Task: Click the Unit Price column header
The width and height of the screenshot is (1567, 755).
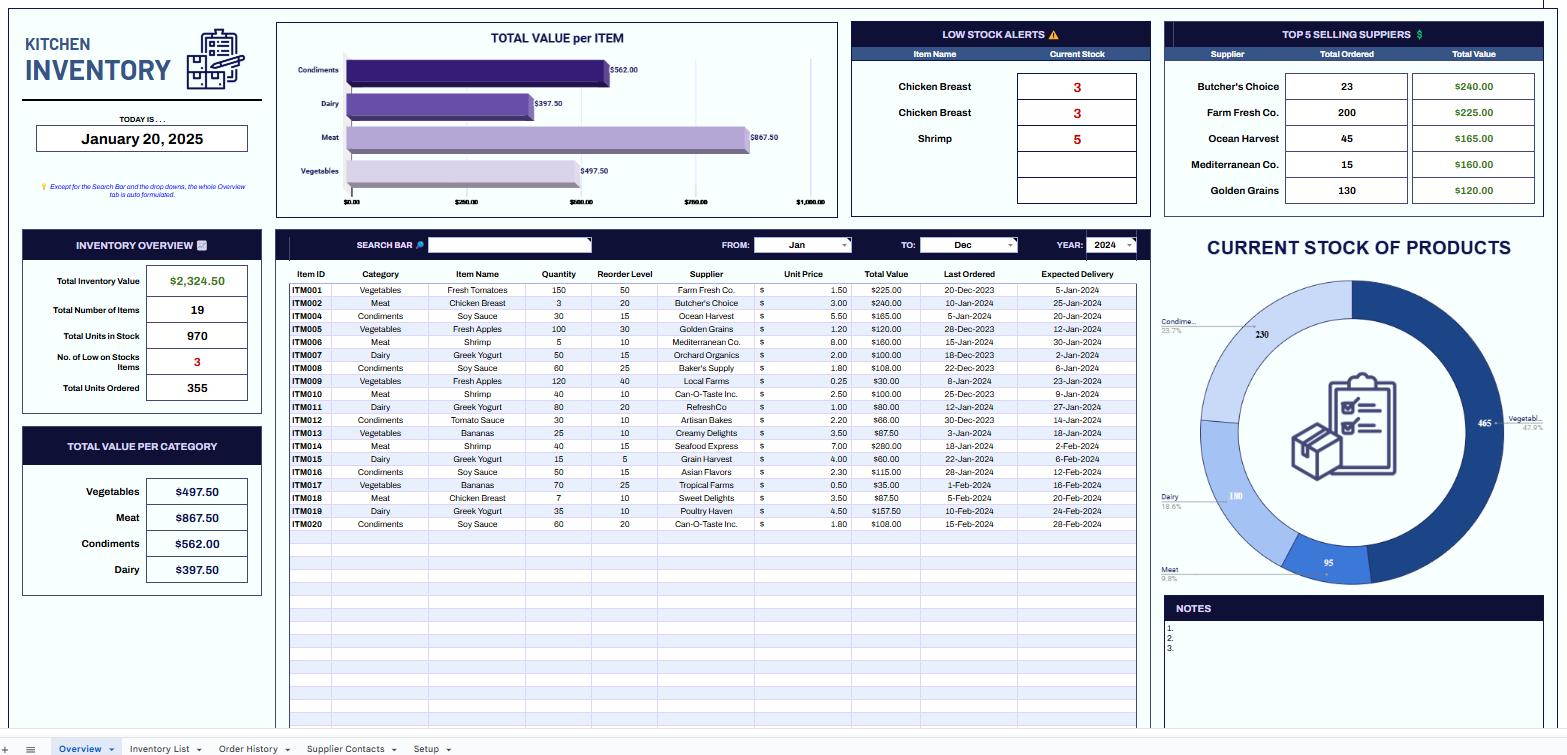Action: pos(803,274)
